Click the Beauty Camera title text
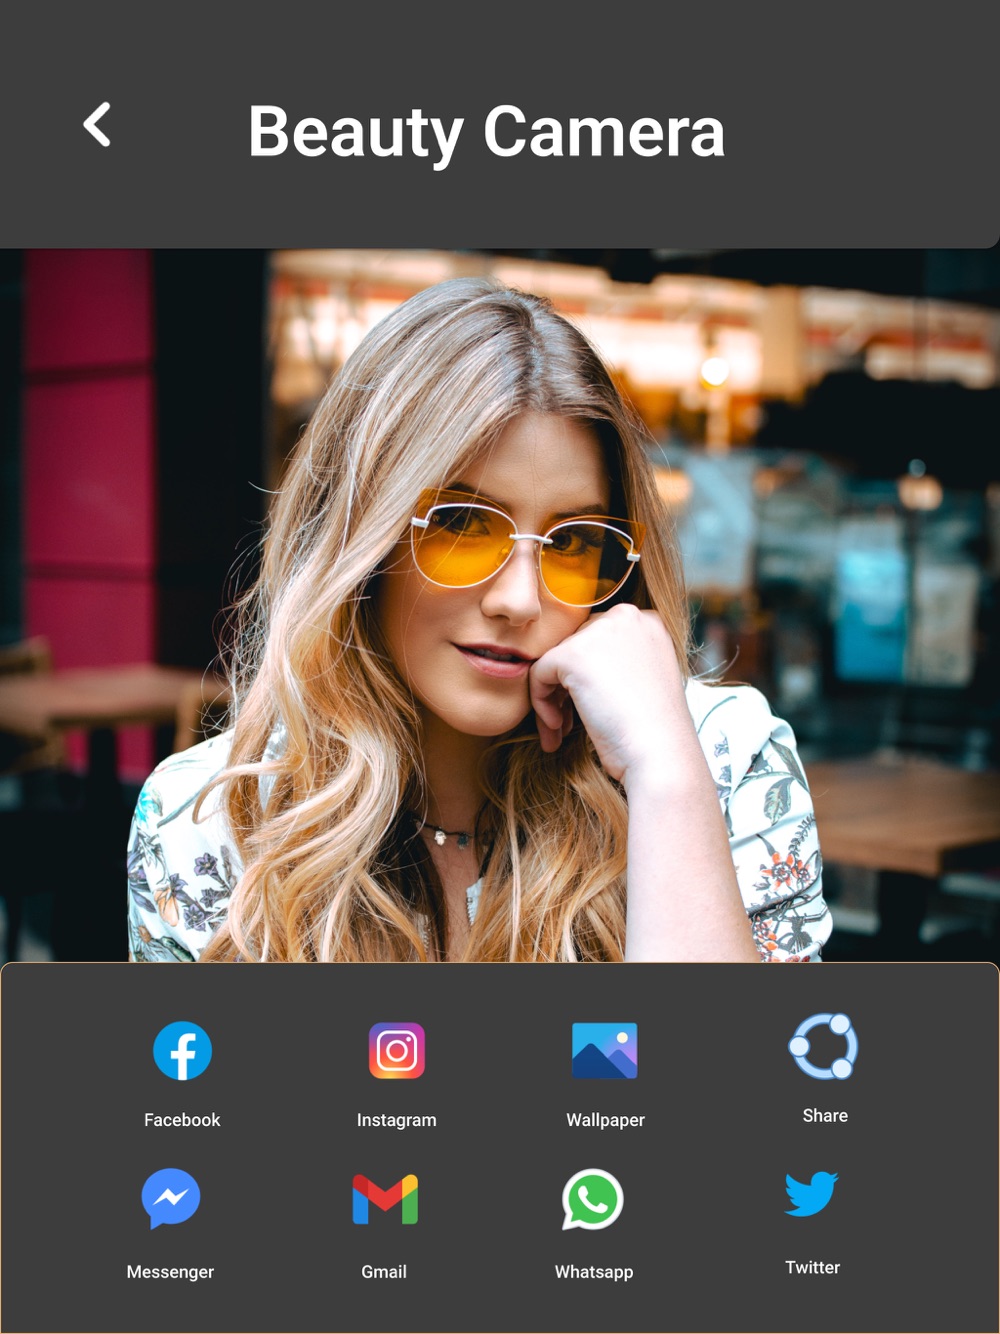Screen dimensions: 1000x1334 tap(486, 132)
